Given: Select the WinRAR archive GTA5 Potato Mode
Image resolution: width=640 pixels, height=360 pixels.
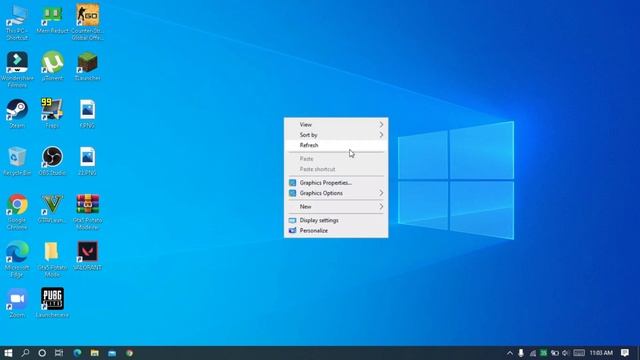Looking at the screenshot, I should coord(87,212).
